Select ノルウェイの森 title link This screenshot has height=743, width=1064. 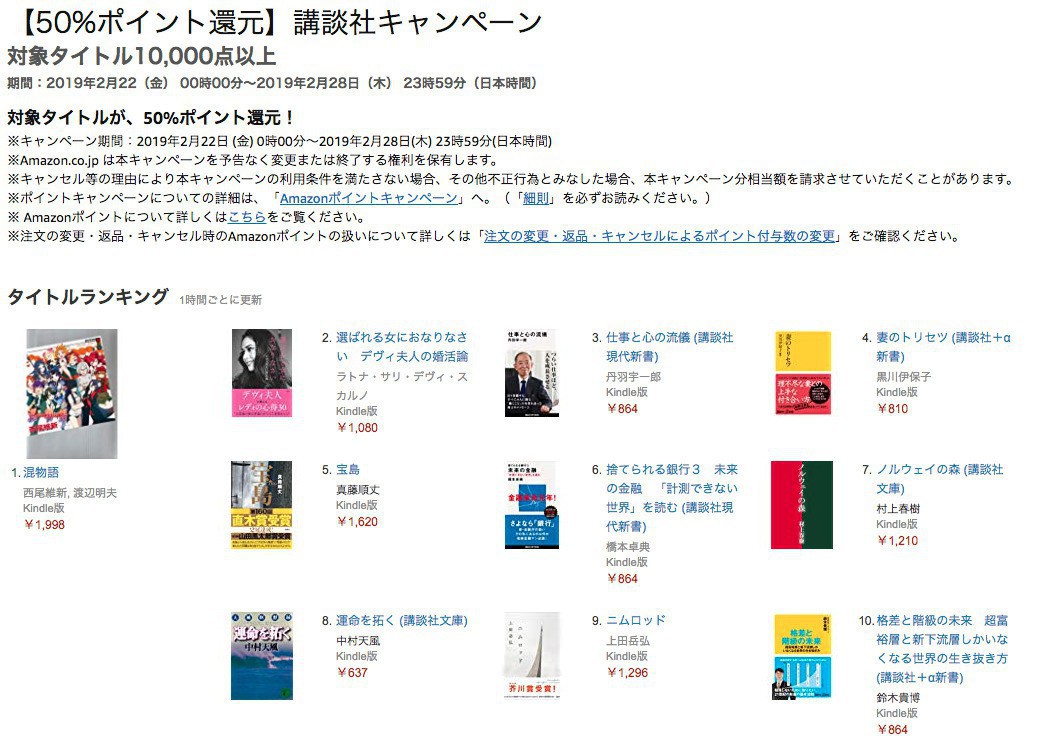(x=940, y=479)
